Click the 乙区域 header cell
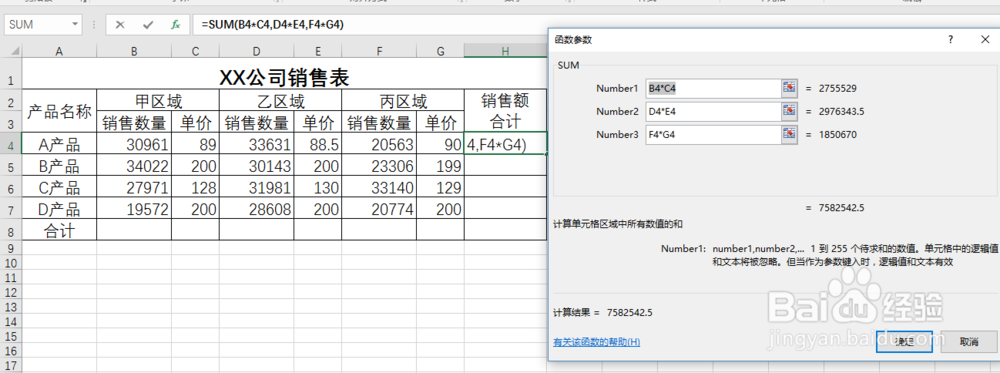 [281, 100]
